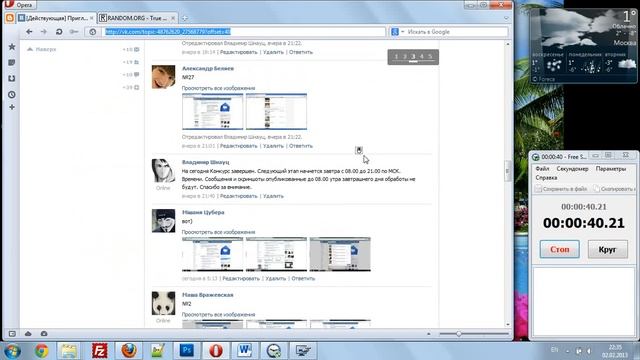Reload the current page

59,31
